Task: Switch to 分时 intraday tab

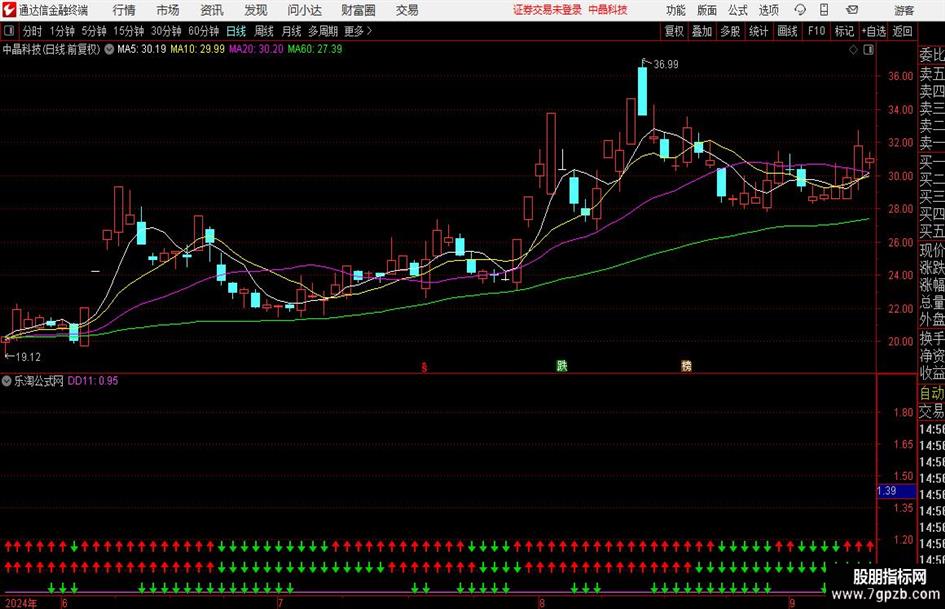Action: tap(32, 31)
